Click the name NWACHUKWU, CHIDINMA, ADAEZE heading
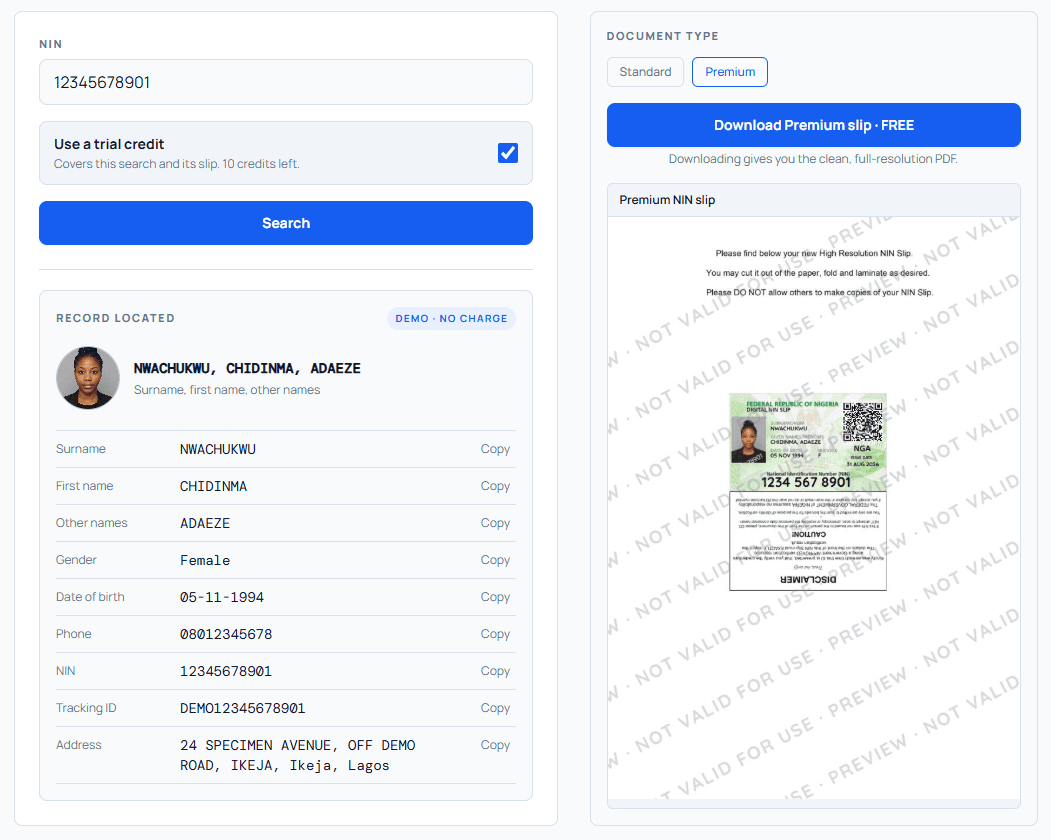Screen dimensions: 1051x840 247,368
